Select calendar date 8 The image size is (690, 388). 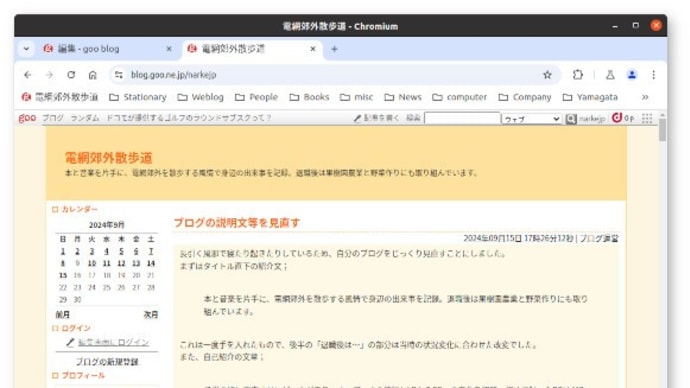point(62,263)
